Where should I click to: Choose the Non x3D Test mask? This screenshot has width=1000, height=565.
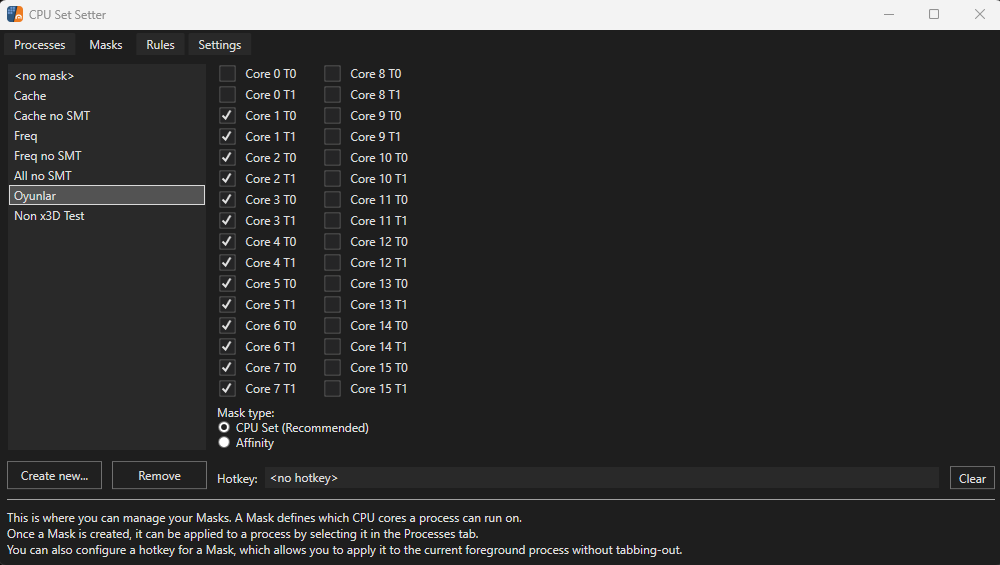tap(107, 216)
